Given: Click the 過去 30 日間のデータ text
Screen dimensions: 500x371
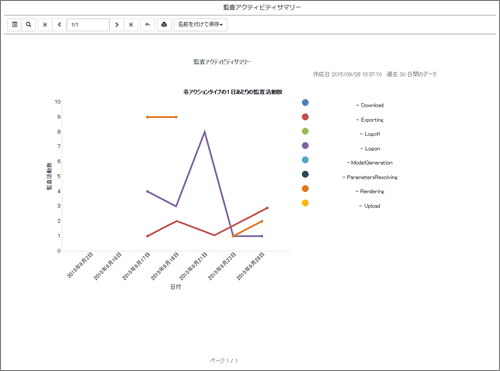Looking at the screenshot, I should point(411,74).
